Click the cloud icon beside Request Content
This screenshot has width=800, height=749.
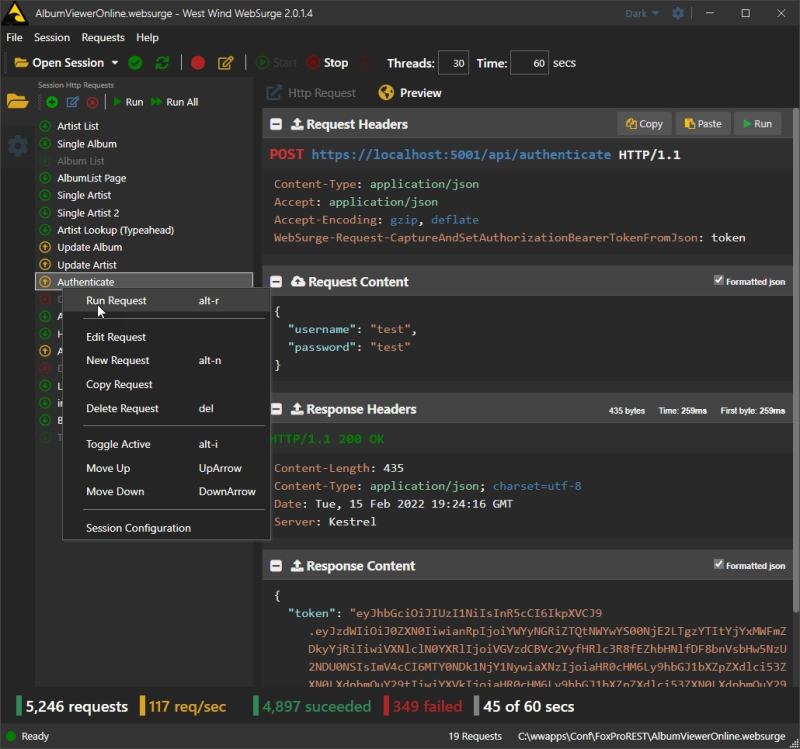click(x=298, y=282)
